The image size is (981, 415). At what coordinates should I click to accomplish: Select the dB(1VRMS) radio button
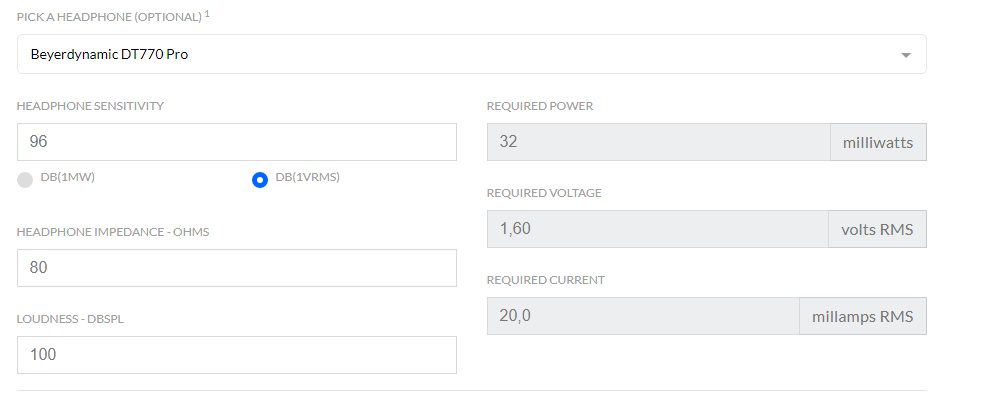tap(260, 180)
